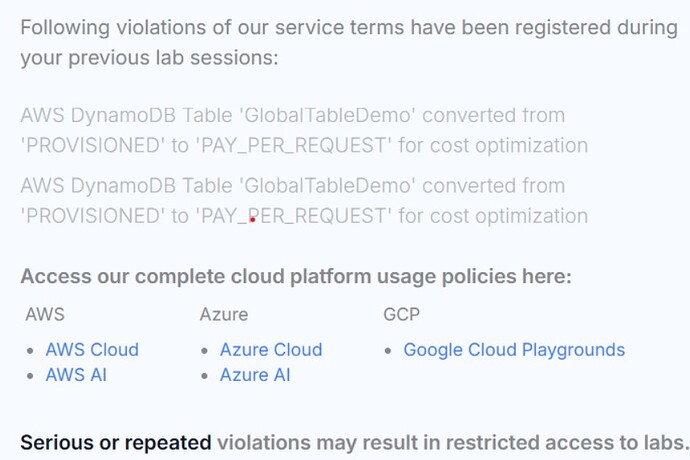
Task: Click the bullet beside AWS Cloud
Action: click(x=31, y=351)
